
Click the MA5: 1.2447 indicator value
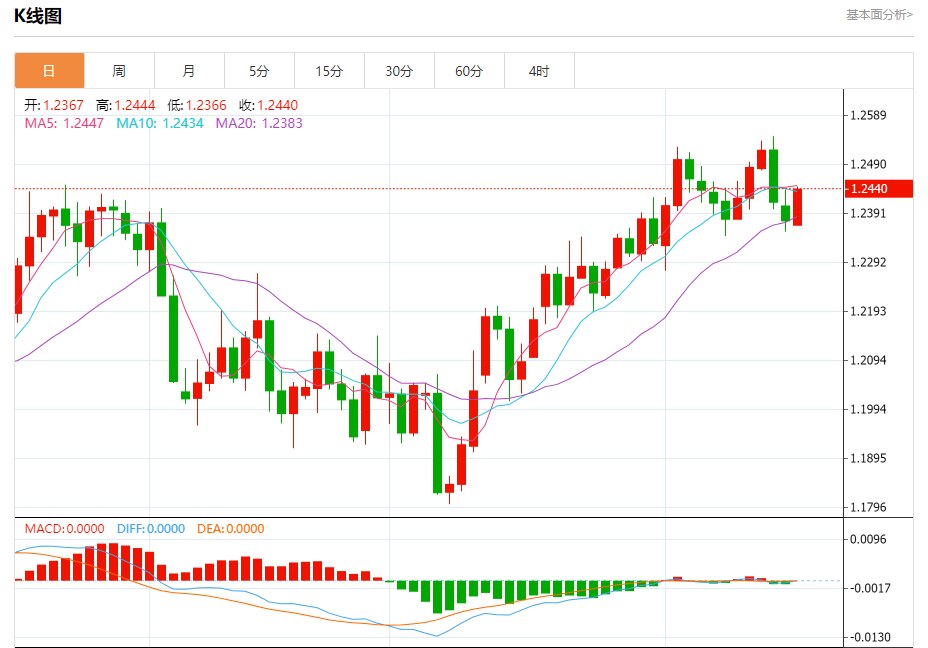[64, 123]
